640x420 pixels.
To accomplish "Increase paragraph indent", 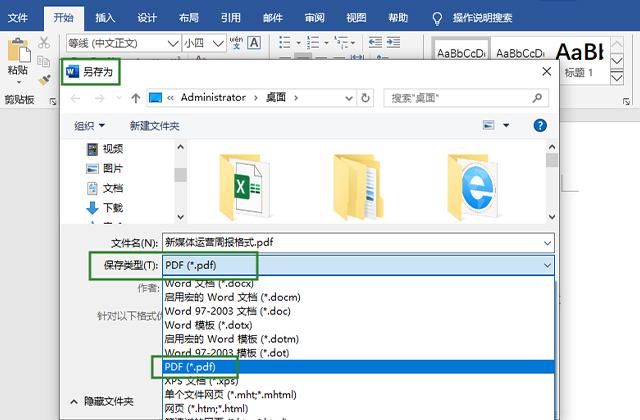I will coord(393,42).
